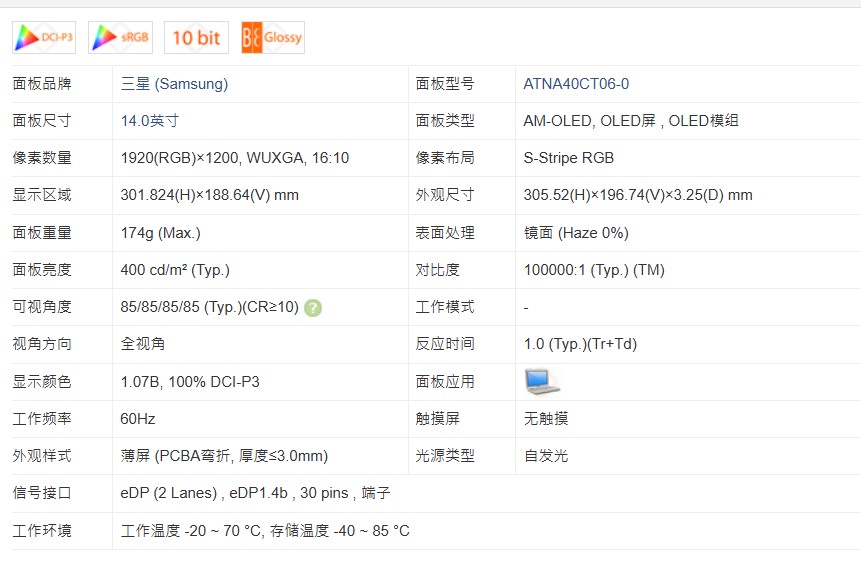Click the sRGB color gamut badge
This screenshot has height=566, width=861.
coord(120,37)
